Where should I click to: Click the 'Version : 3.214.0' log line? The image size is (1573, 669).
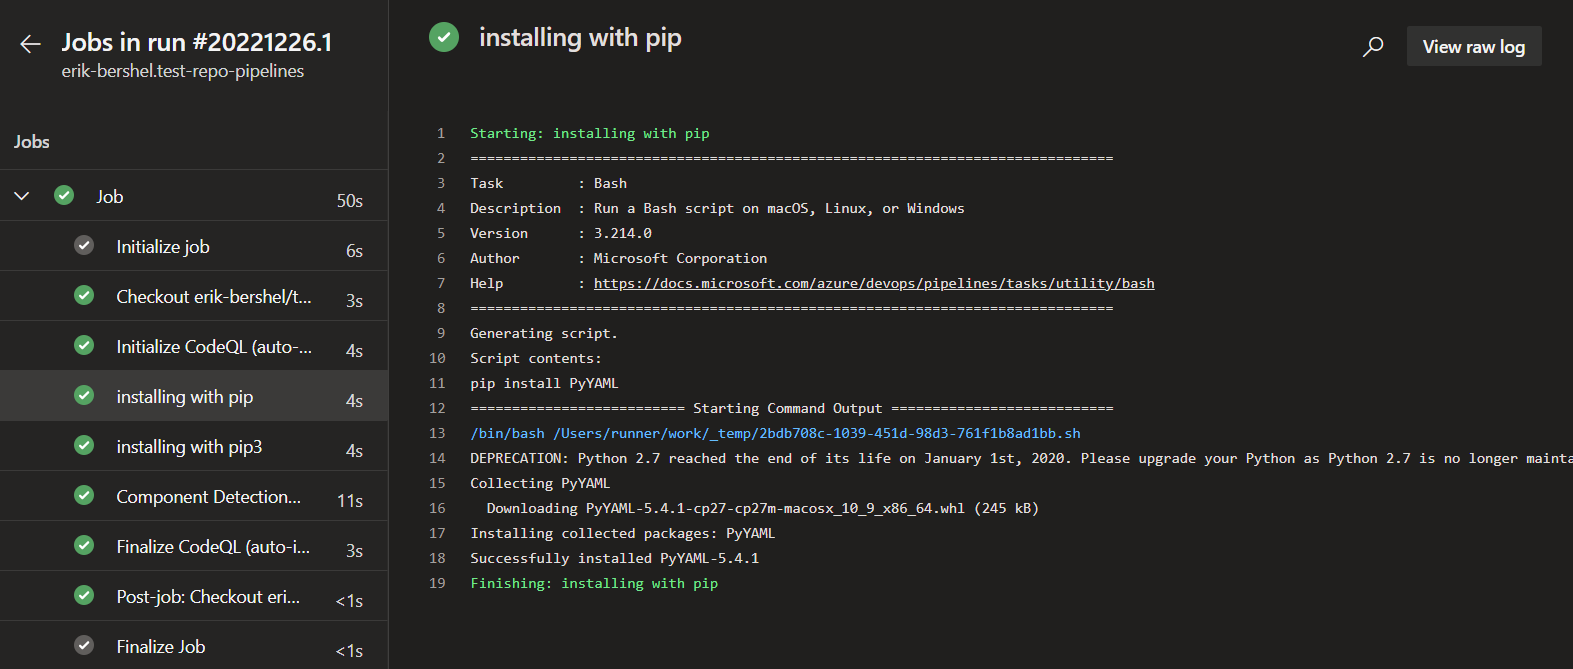tap(561, 233)
